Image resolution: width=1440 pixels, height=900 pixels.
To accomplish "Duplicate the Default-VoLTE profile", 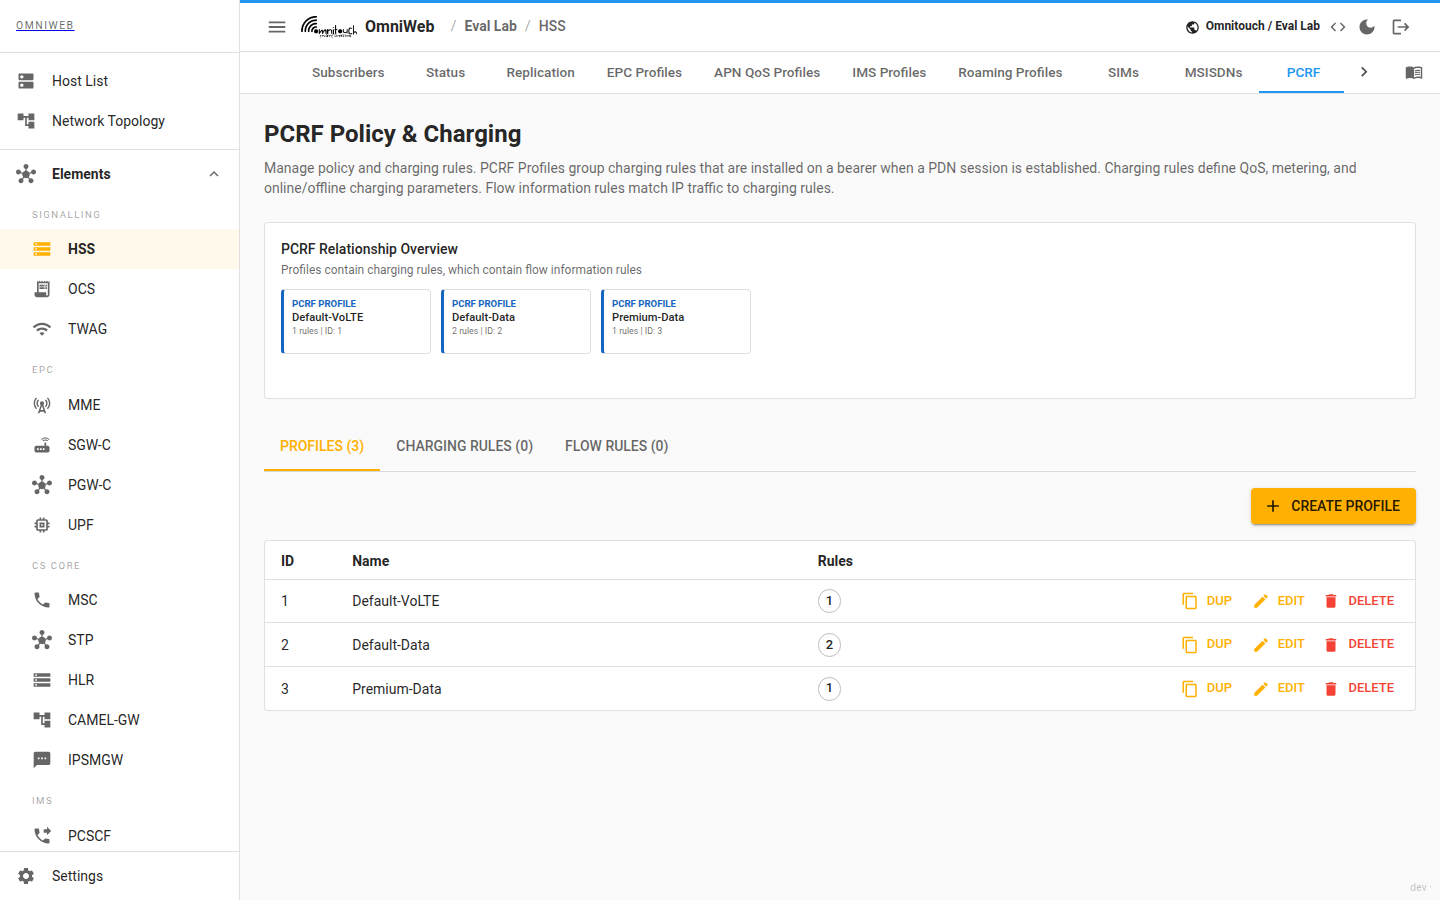I will pyautogui.click(x=1207, y=601).
